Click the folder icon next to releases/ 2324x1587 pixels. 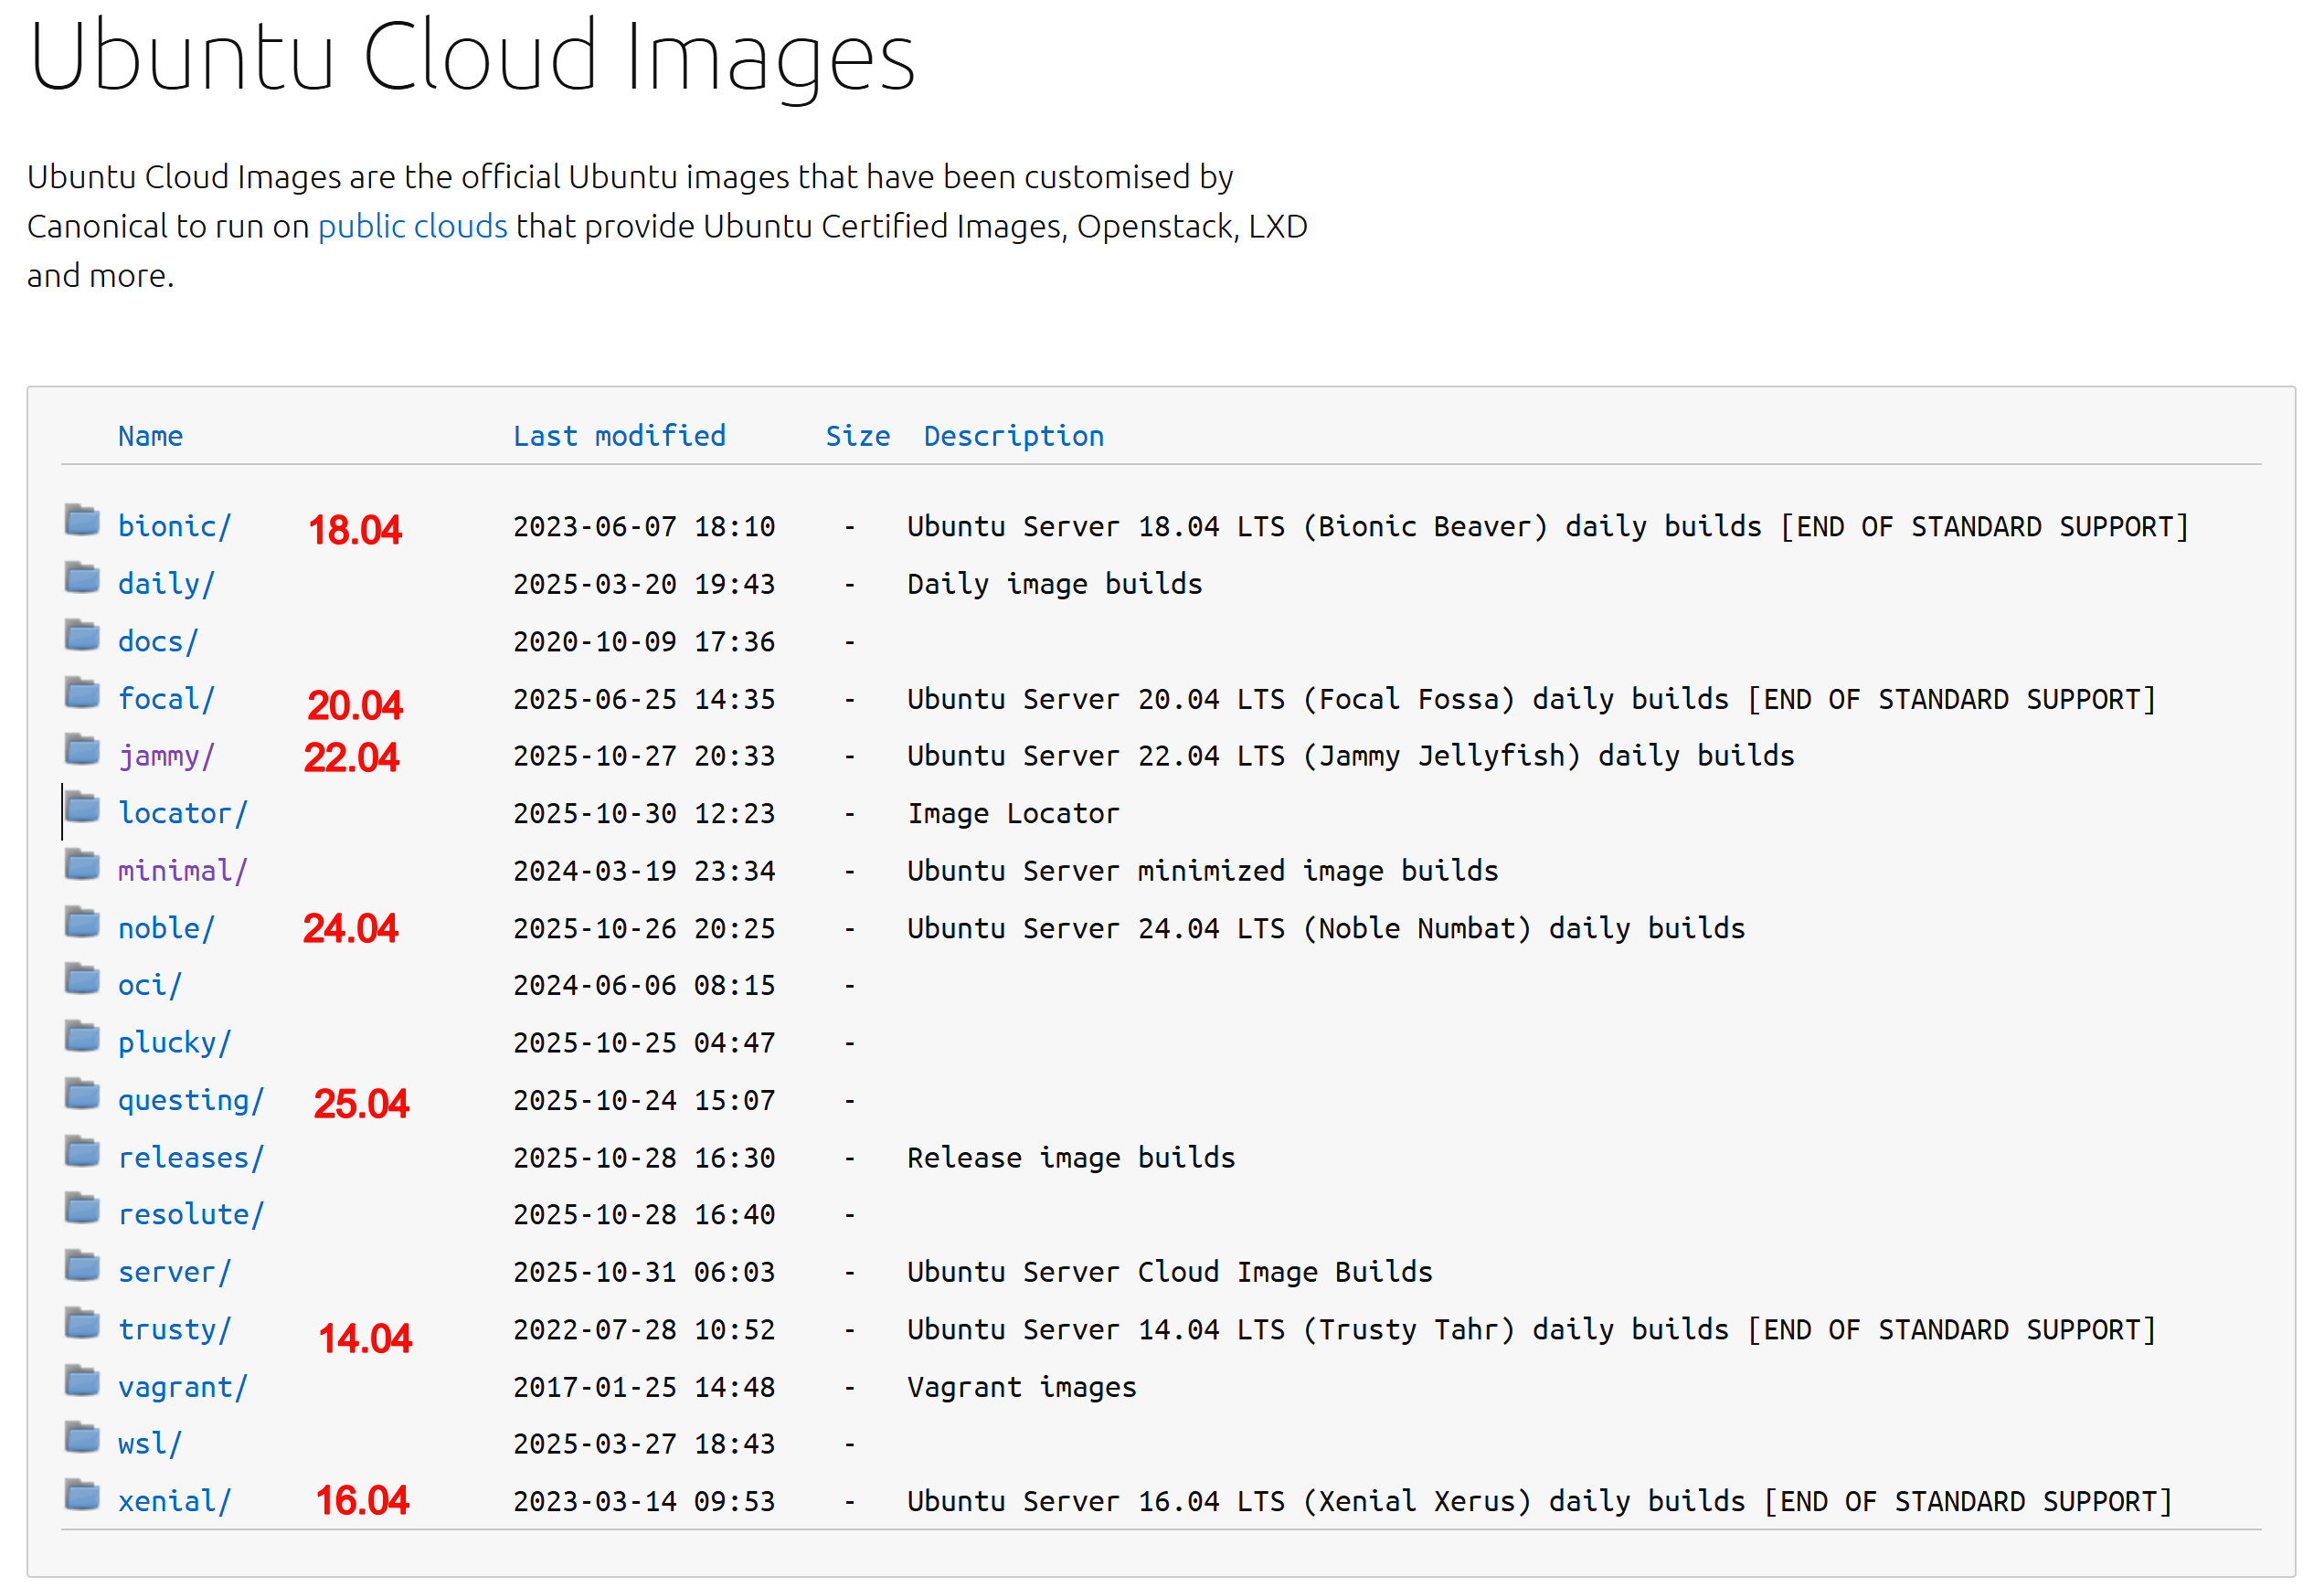pos(82,1153)
